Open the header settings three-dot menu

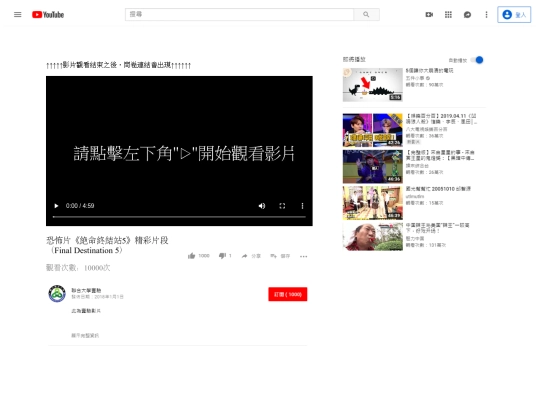click(486, 14)
